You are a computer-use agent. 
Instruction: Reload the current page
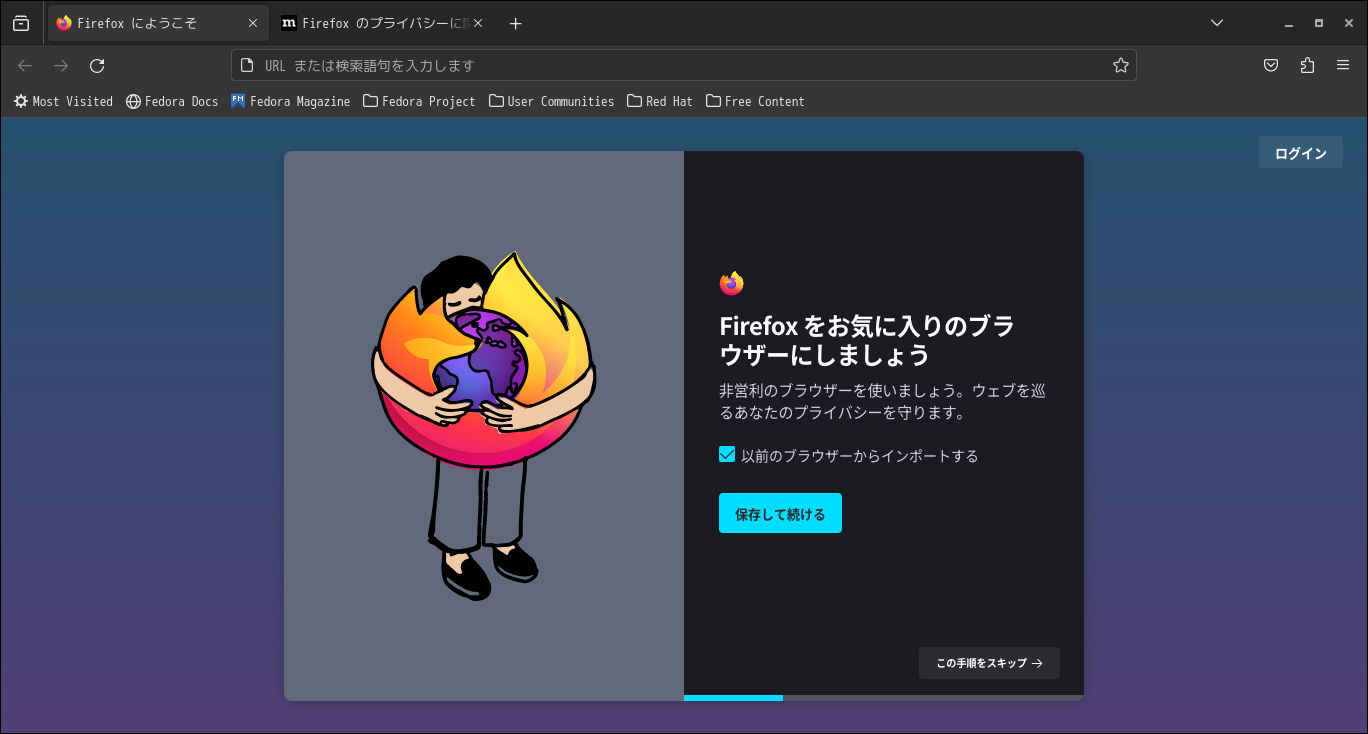click(97, 65)
